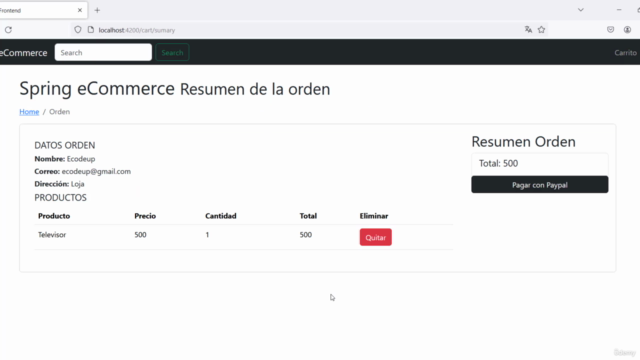This screenshot has height=360, width=640.
Task: Click the Producto column header
Action: tap(54, 216)
